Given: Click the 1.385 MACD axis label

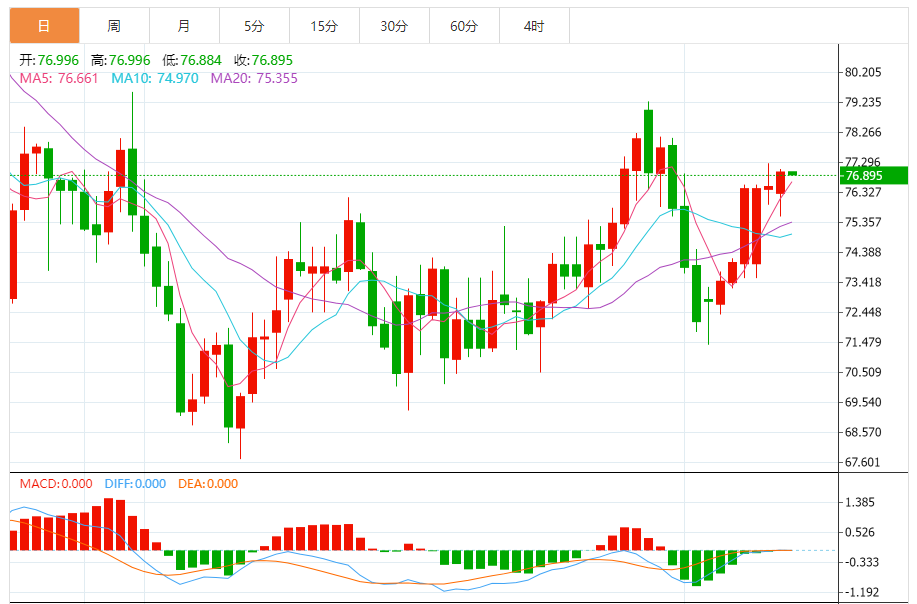Looking at the screenshot, I should coord(860,502).
